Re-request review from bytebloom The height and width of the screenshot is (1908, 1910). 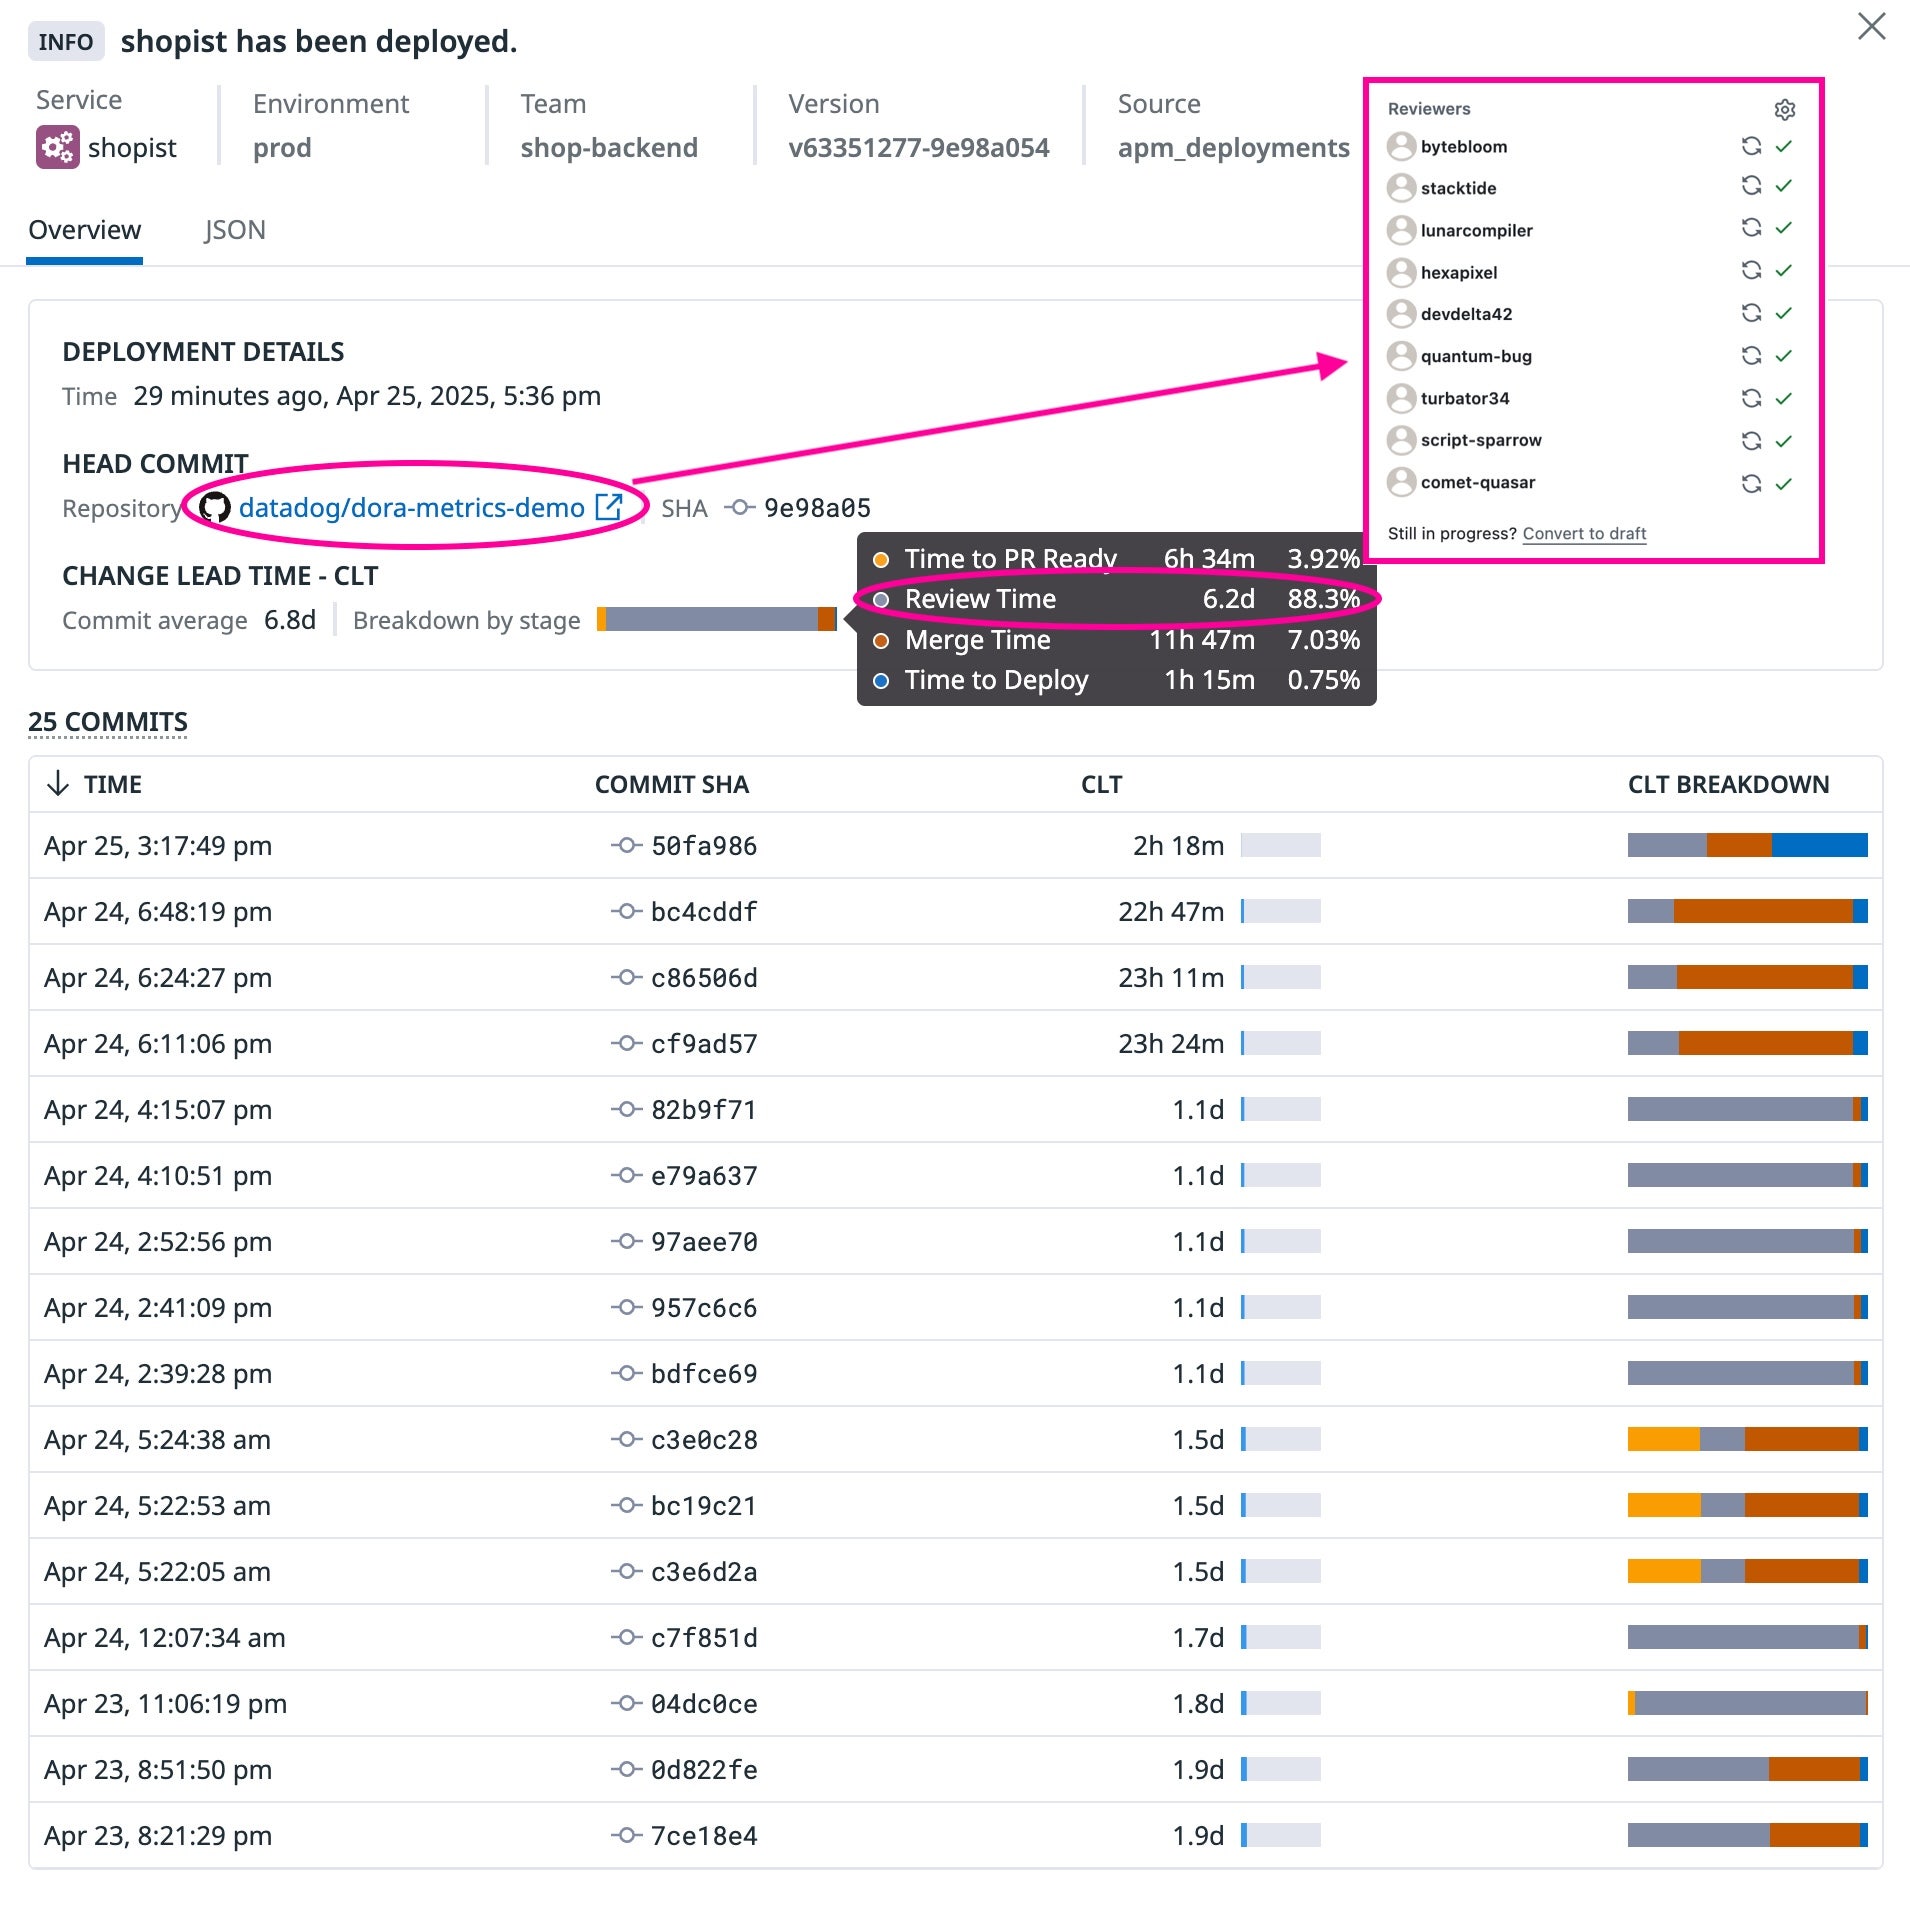(x=1750, y=146)
